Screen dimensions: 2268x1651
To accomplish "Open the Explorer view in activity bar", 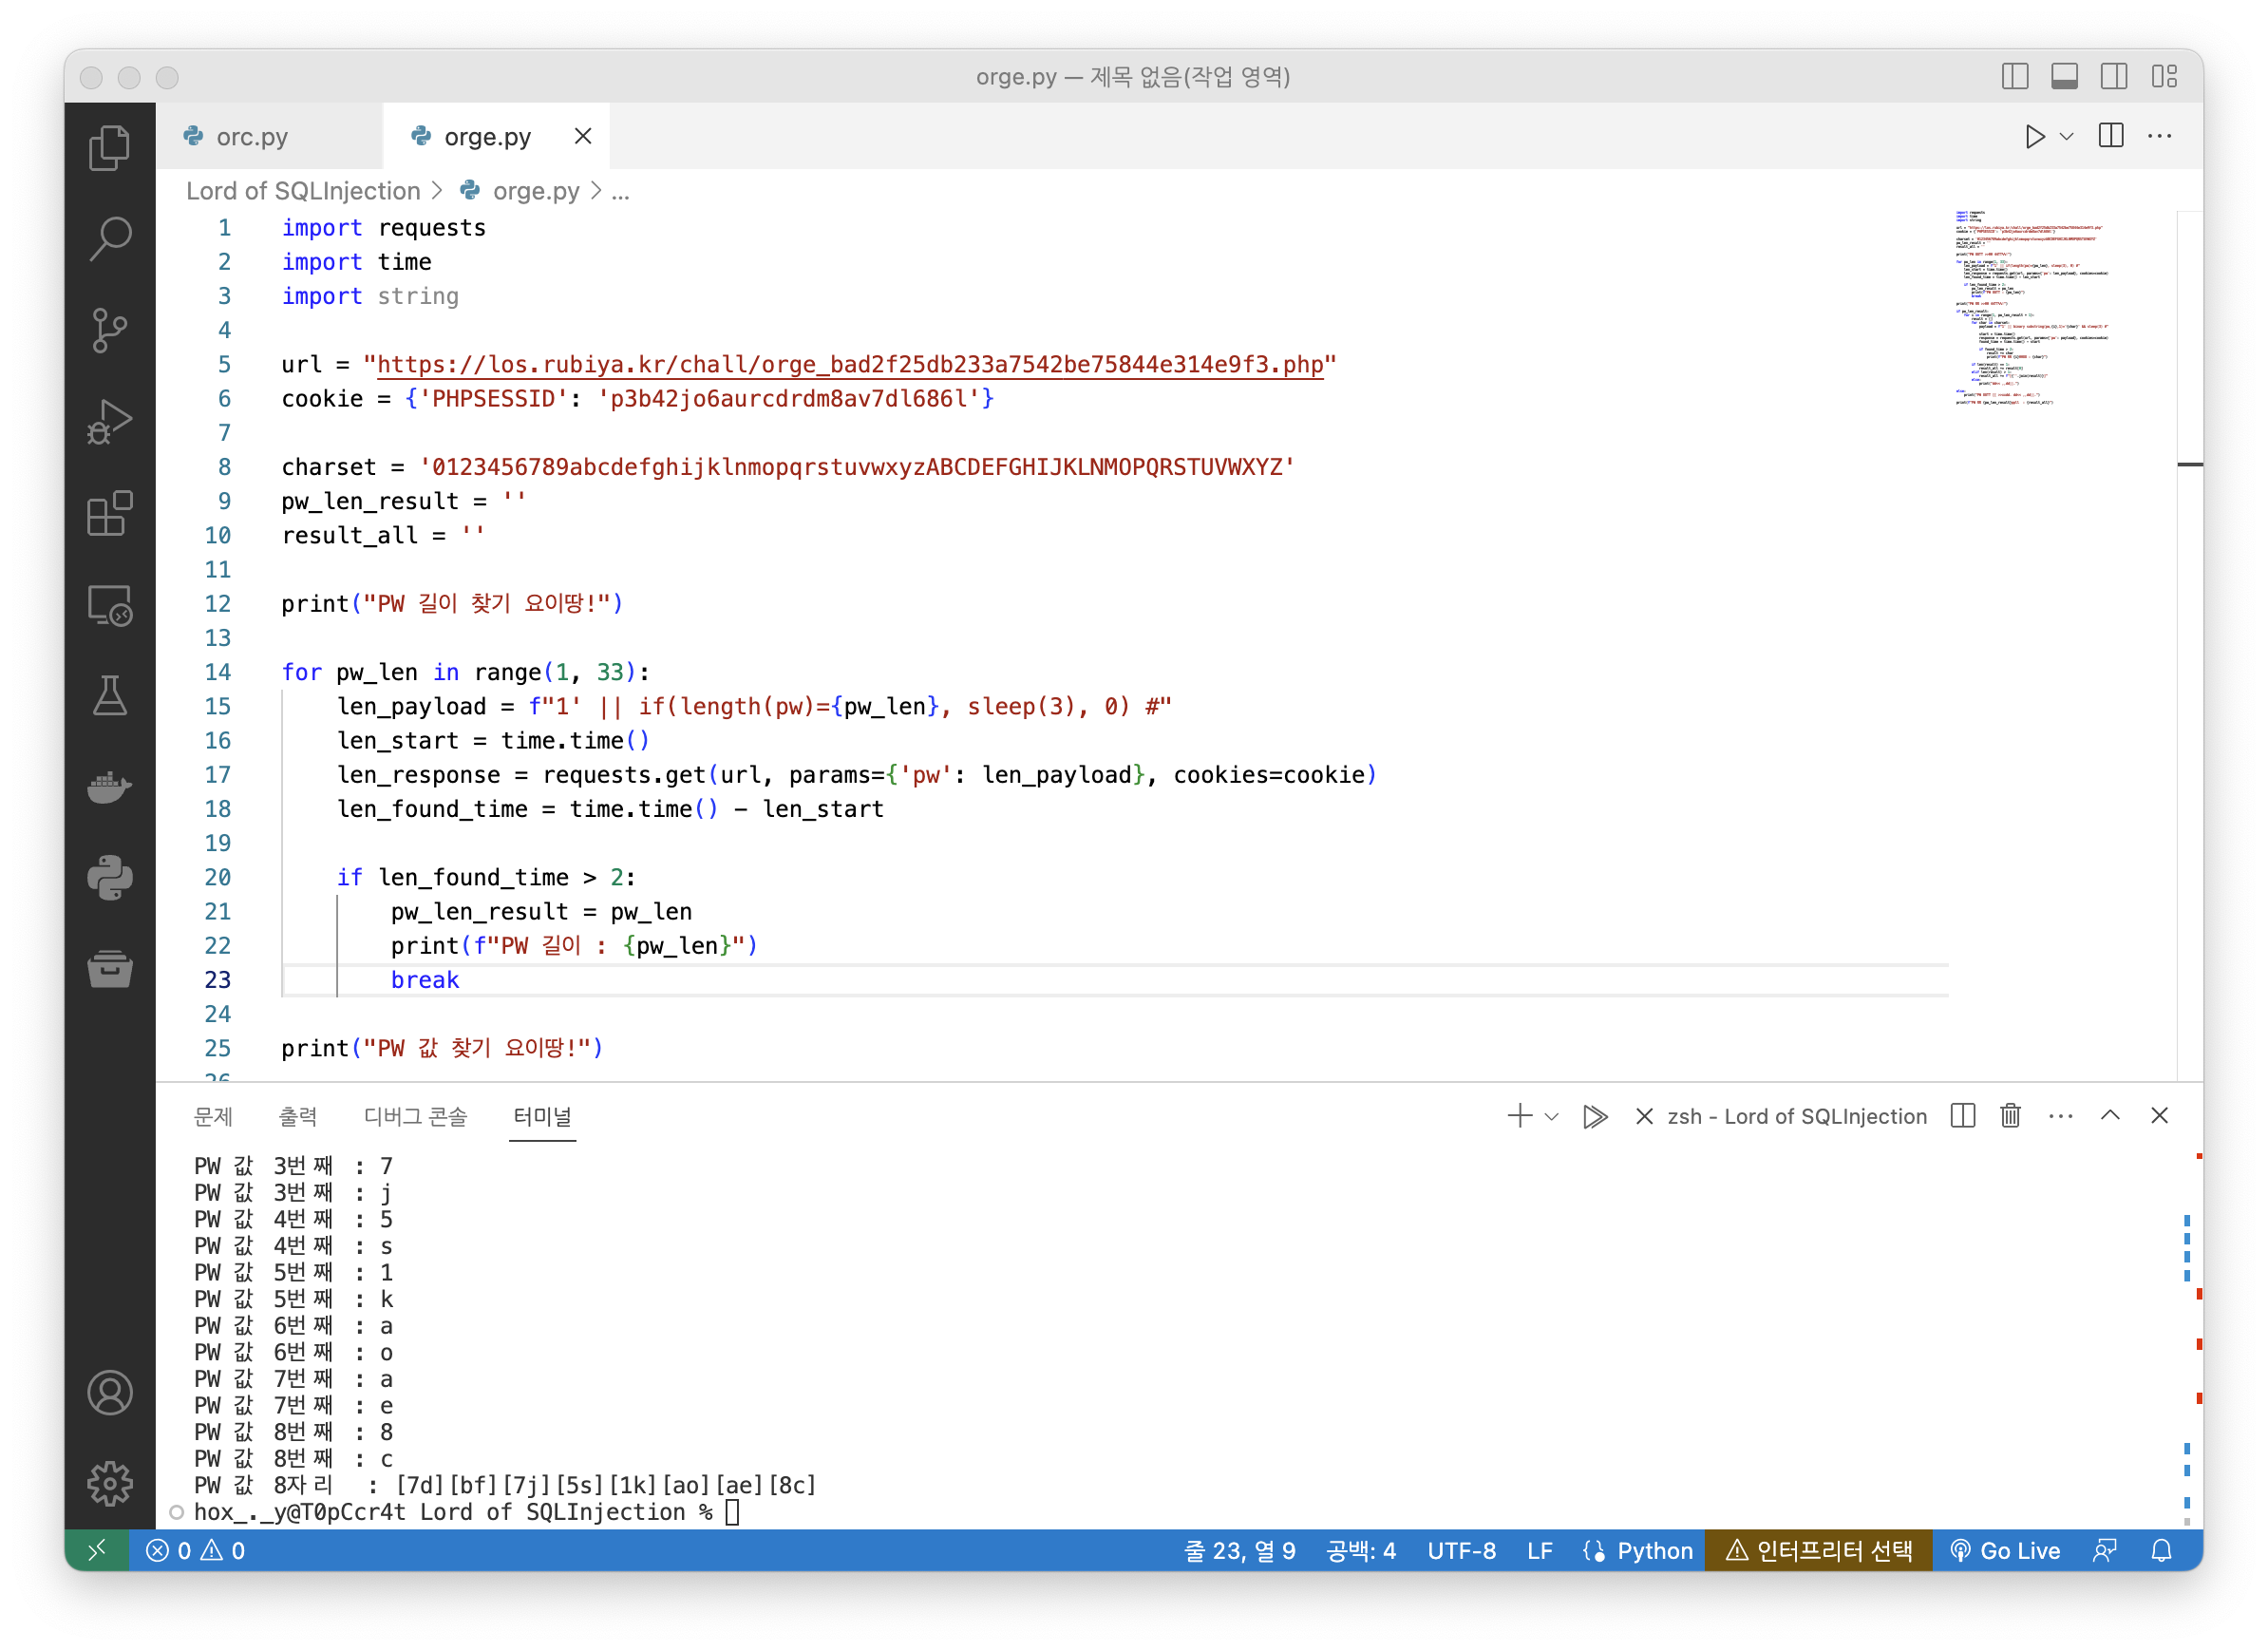I will coord(109,148).
